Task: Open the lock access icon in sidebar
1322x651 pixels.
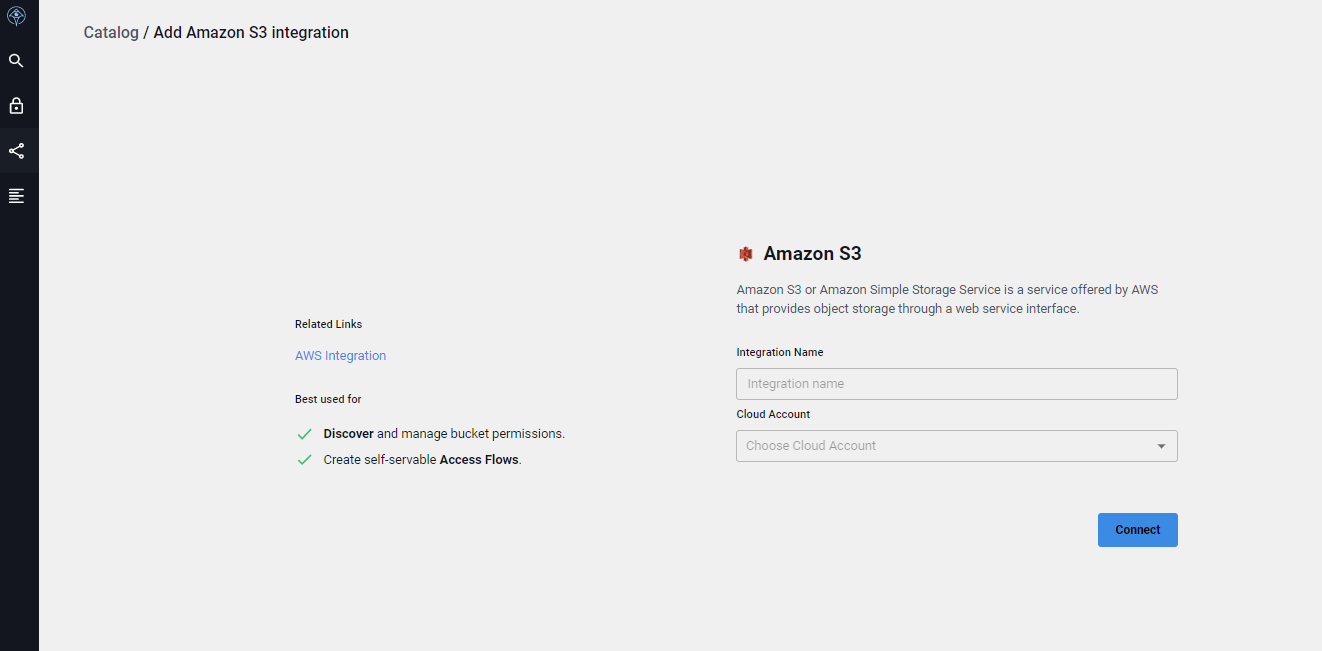Action: [16, 106]
